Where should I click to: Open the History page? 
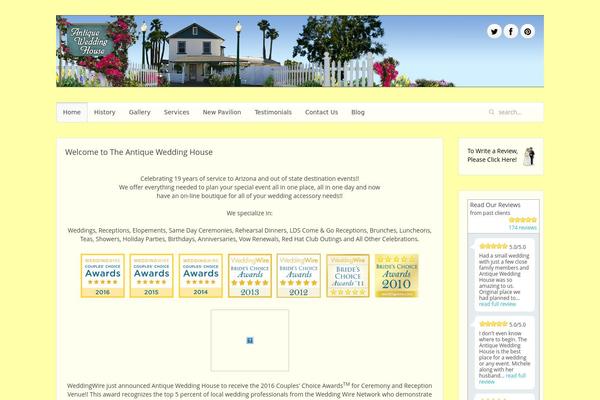tap(104, 112)
